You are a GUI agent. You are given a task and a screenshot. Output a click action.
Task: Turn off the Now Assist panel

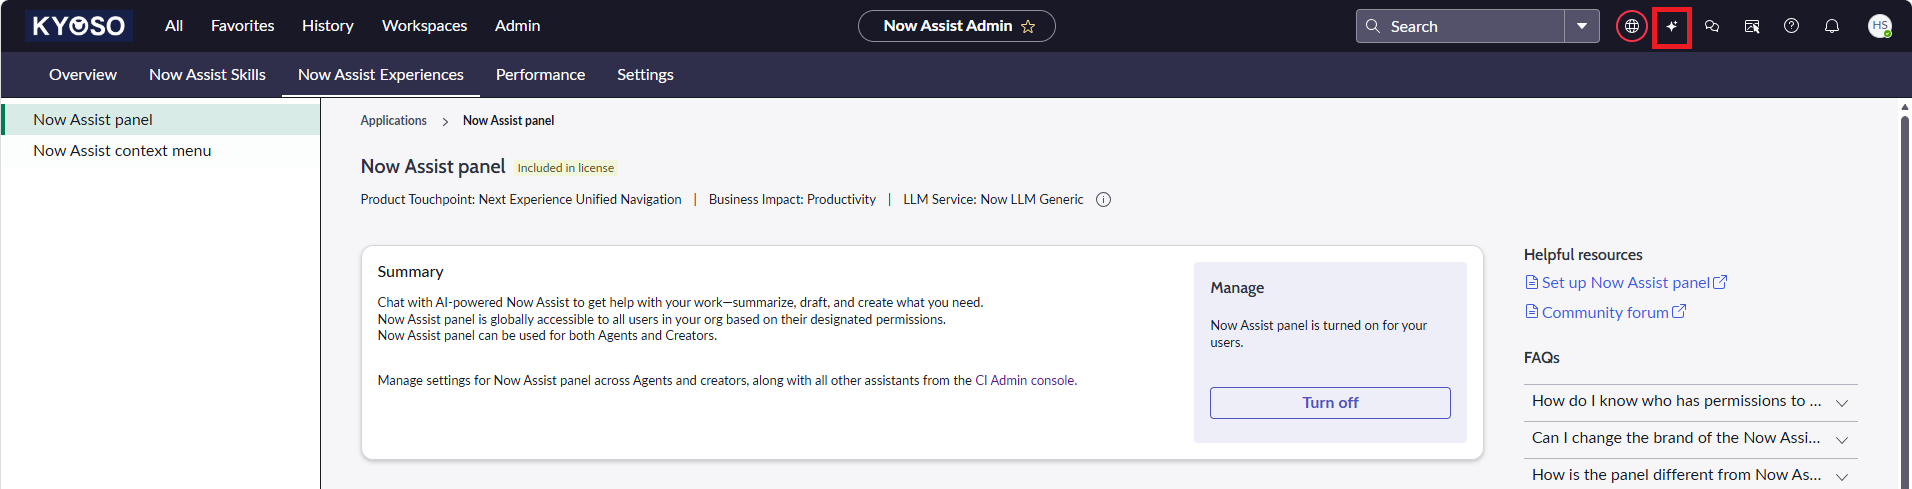(1330, 403)
